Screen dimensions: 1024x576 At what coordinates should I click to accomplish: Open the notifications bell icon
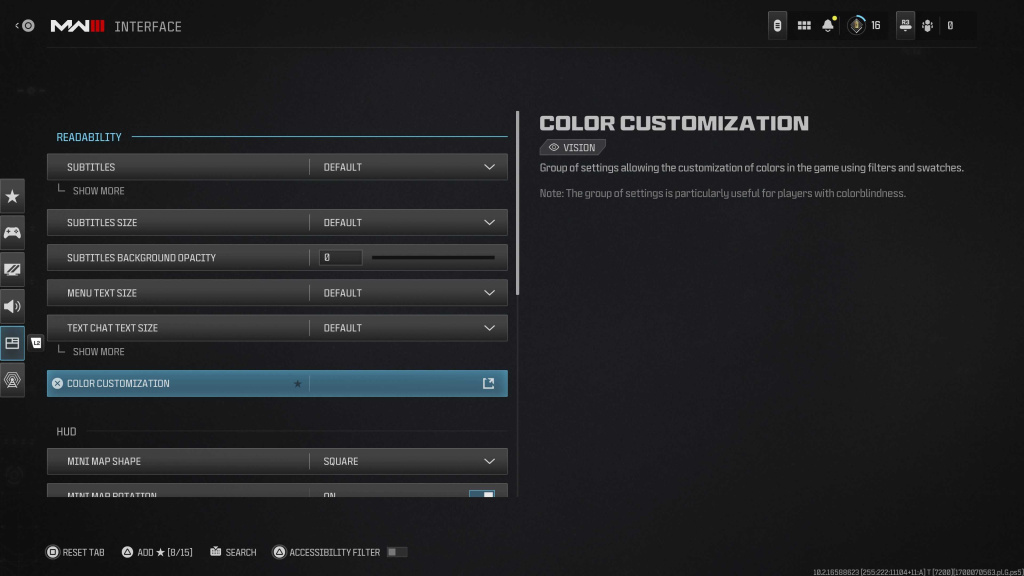[x=828, y=26]
